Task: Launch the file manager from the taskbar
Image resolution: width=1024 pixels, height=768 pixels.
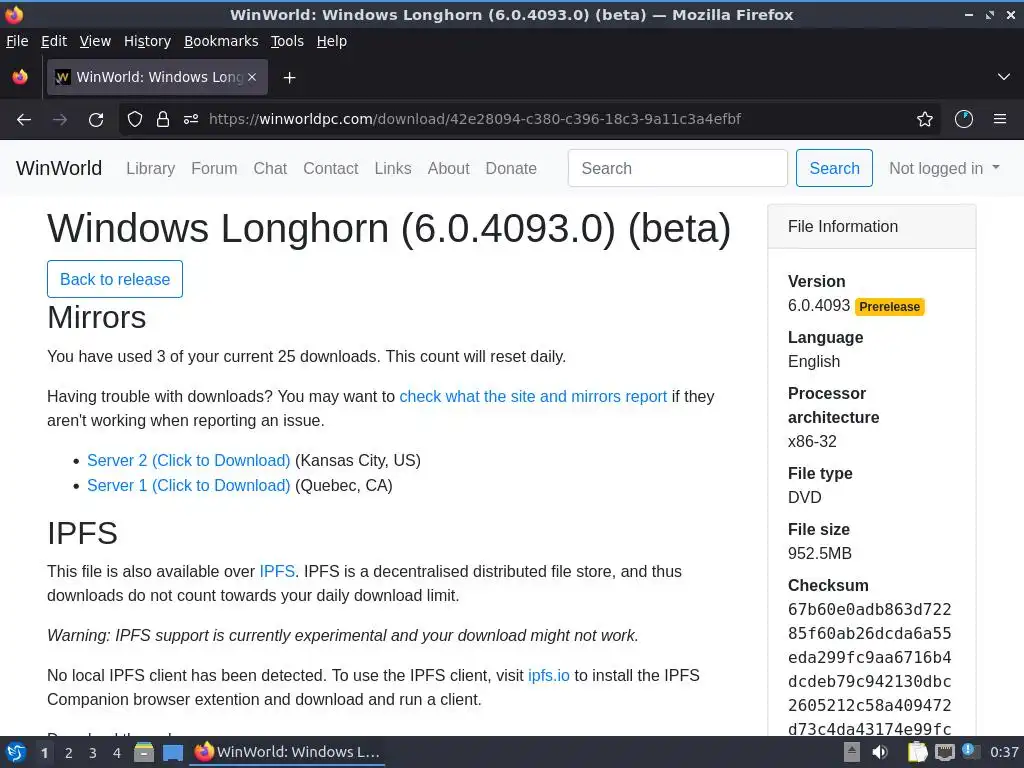Action: (x=144, y=752)
